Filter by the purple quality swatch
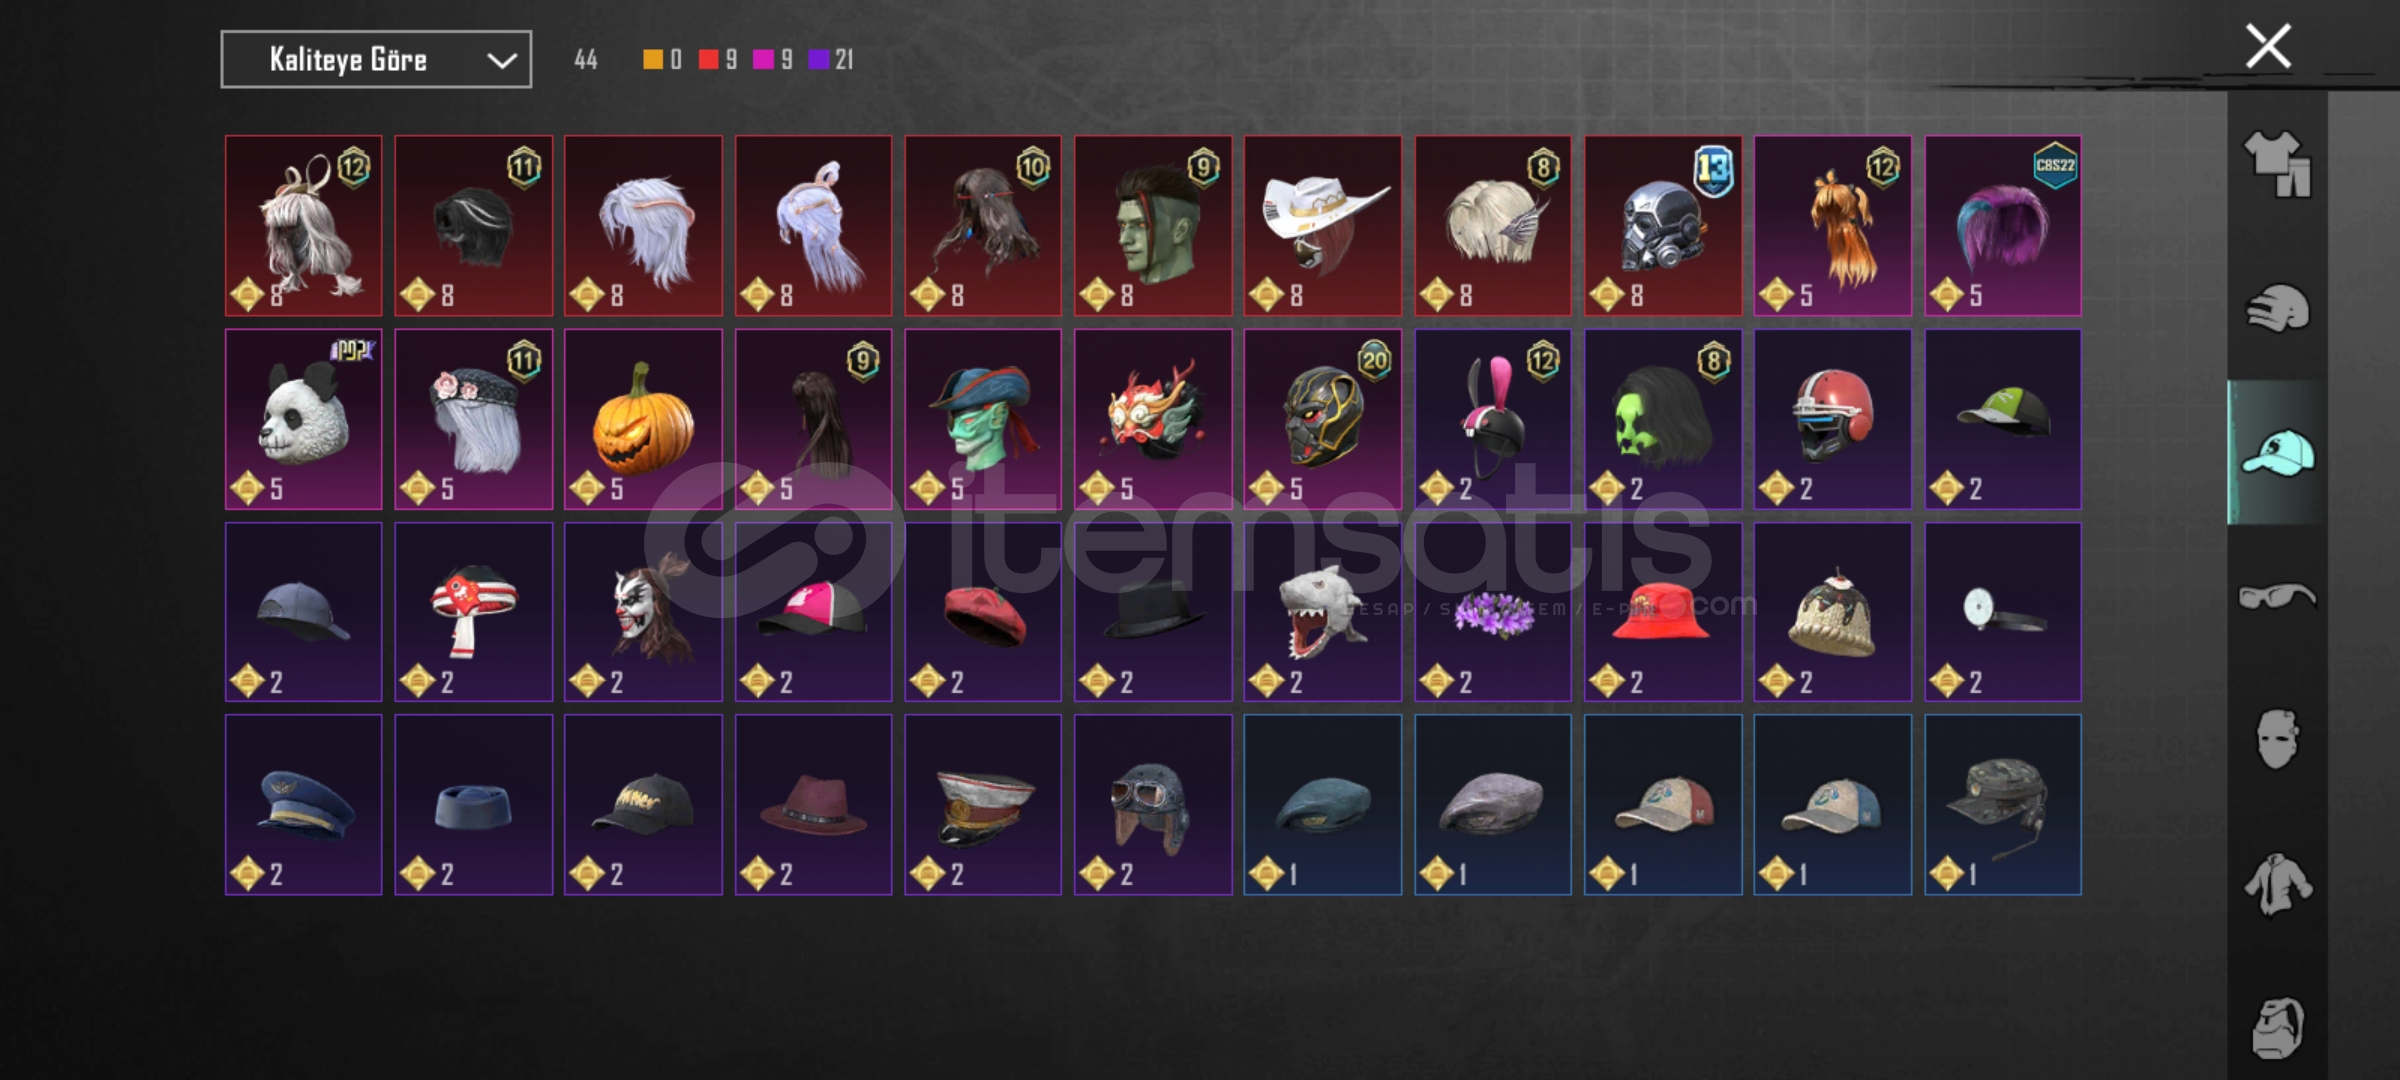 click(x=819, y=60)
